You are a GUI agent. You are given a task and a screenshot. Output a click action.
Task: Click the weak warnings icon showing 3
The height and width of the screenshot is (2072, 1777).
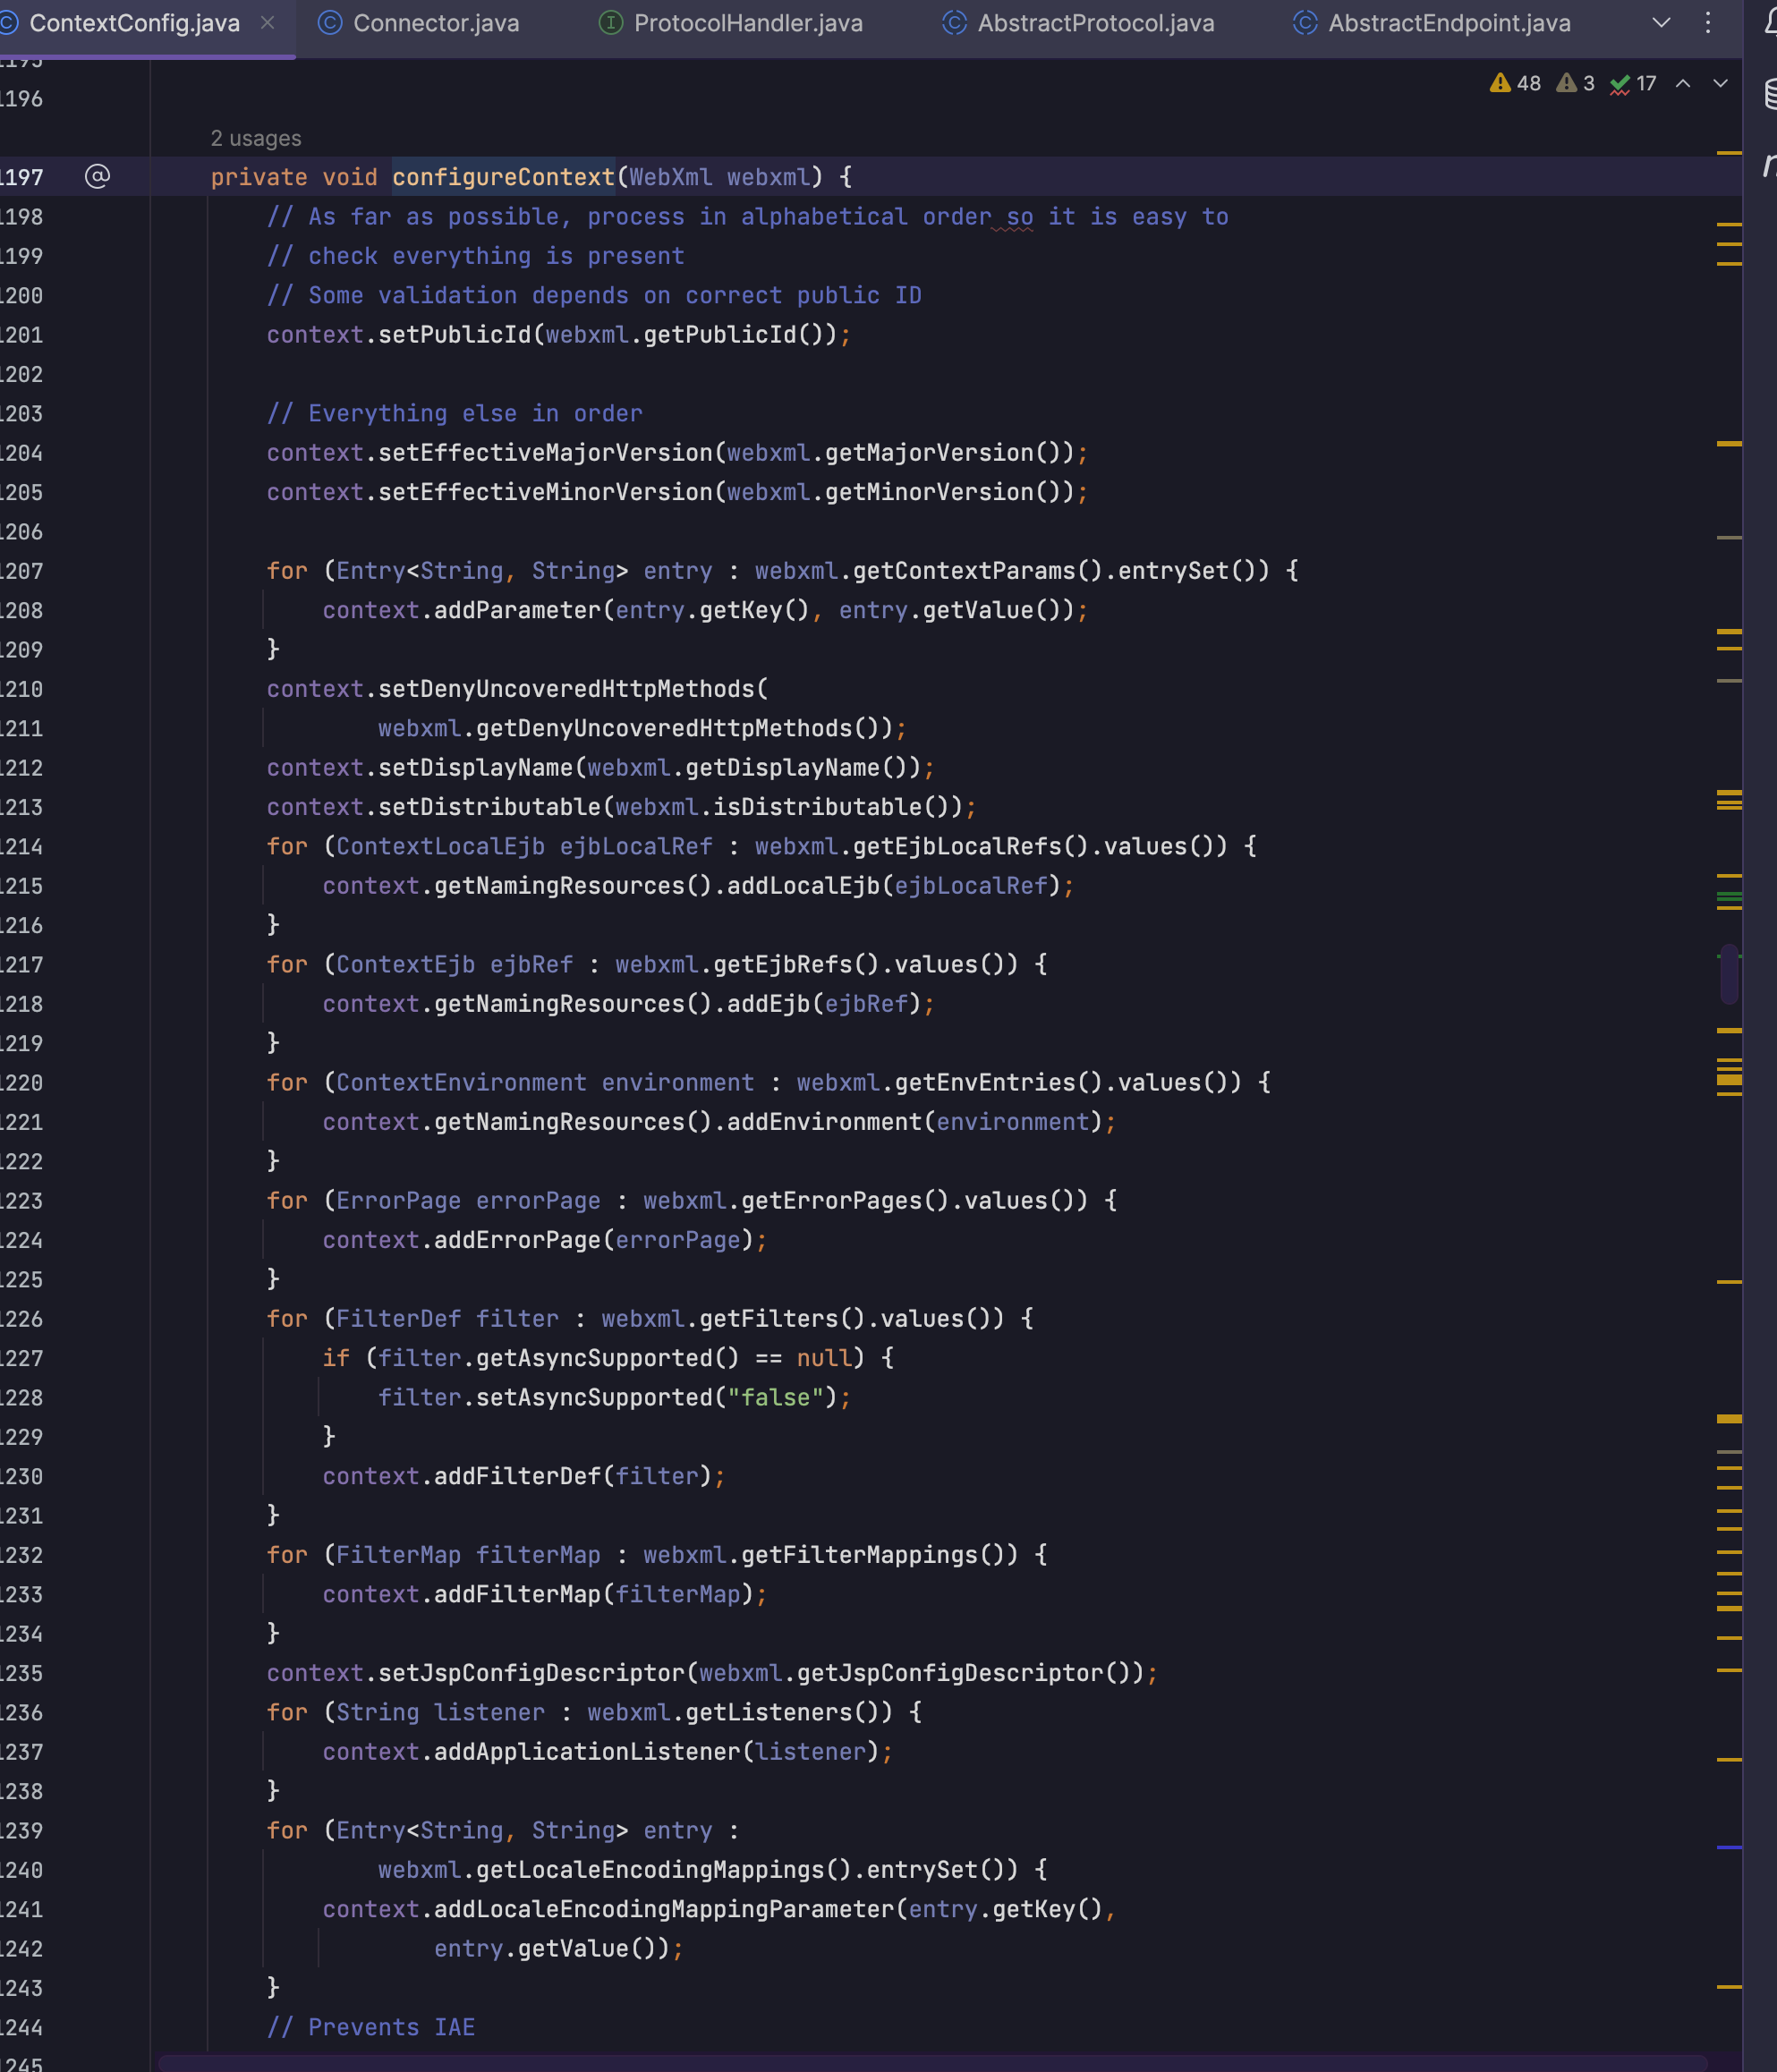tap(1575, 83)
